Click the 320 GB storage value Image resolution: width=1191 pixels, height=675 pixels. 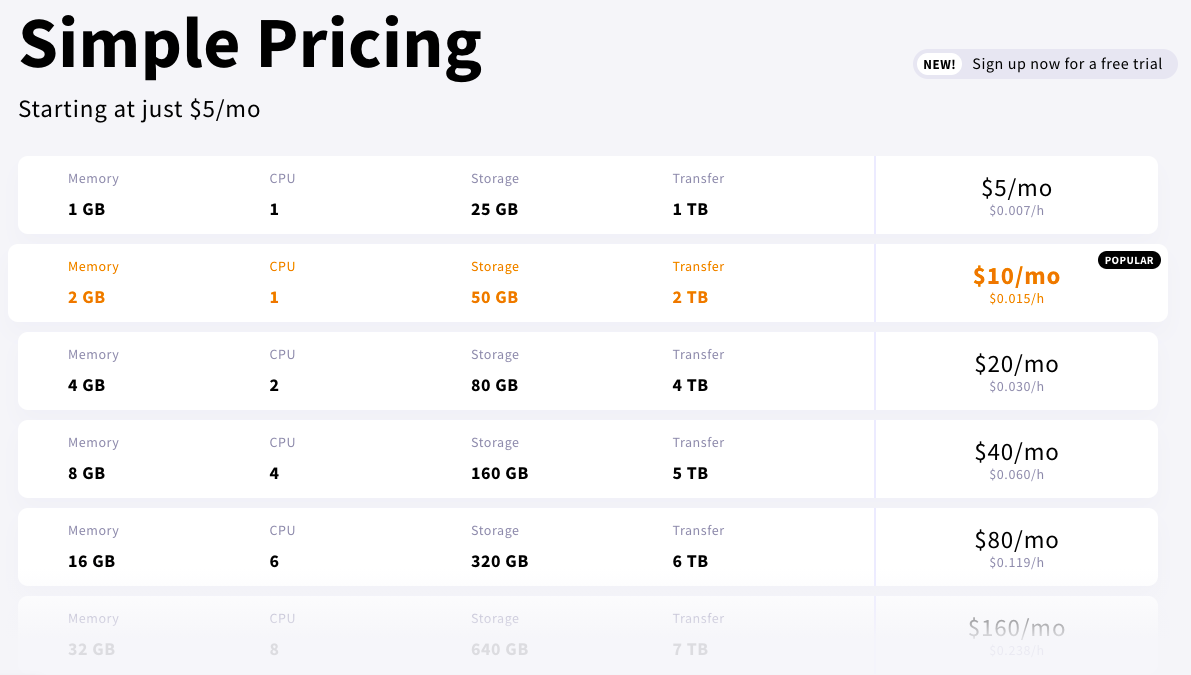click(499, 562)
